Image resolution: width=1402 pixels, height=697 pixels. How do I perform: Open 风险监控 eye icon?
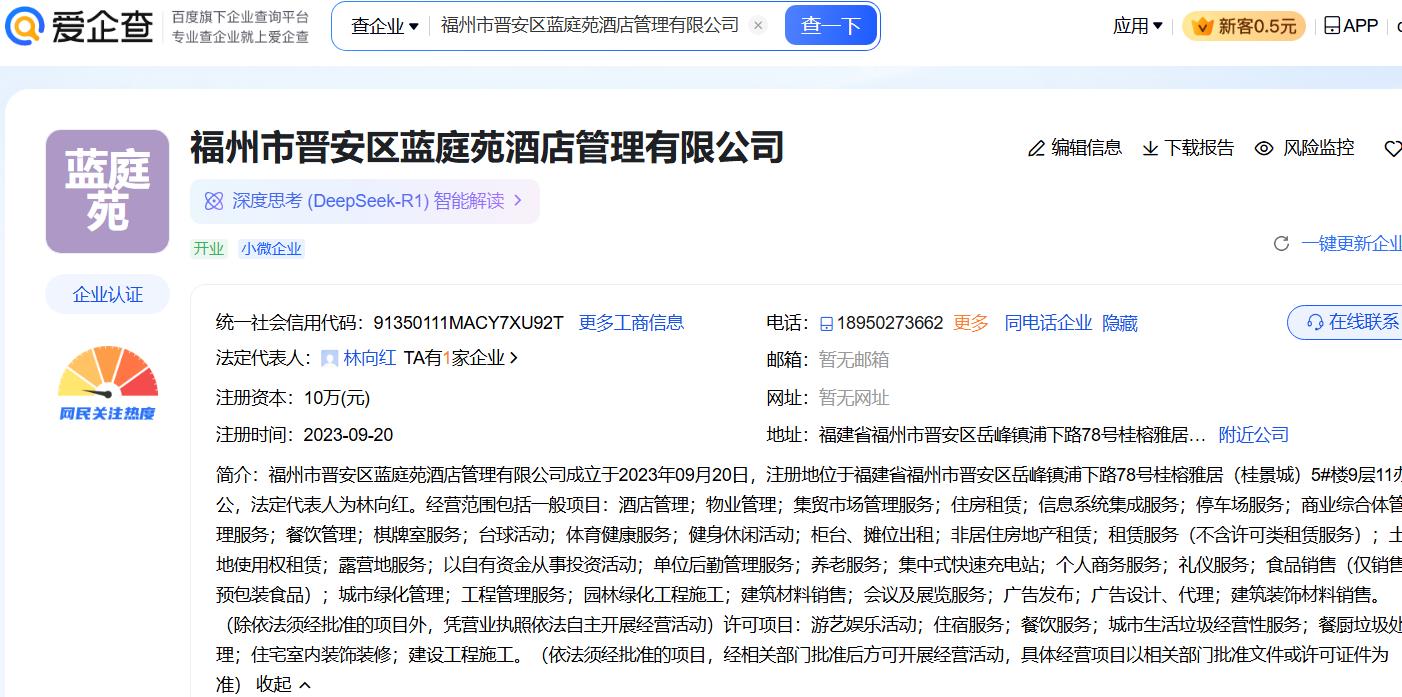(1264, 149)
